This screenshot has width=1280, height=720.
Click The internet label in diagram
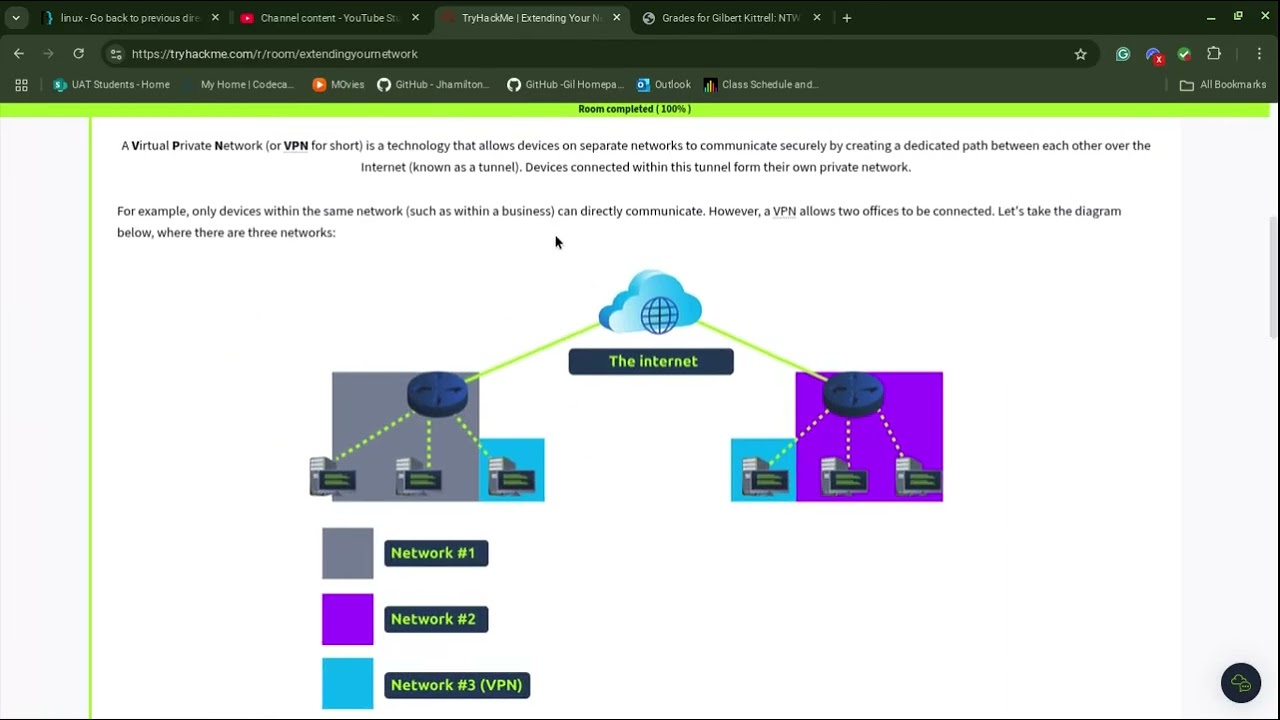pos(651,361)
